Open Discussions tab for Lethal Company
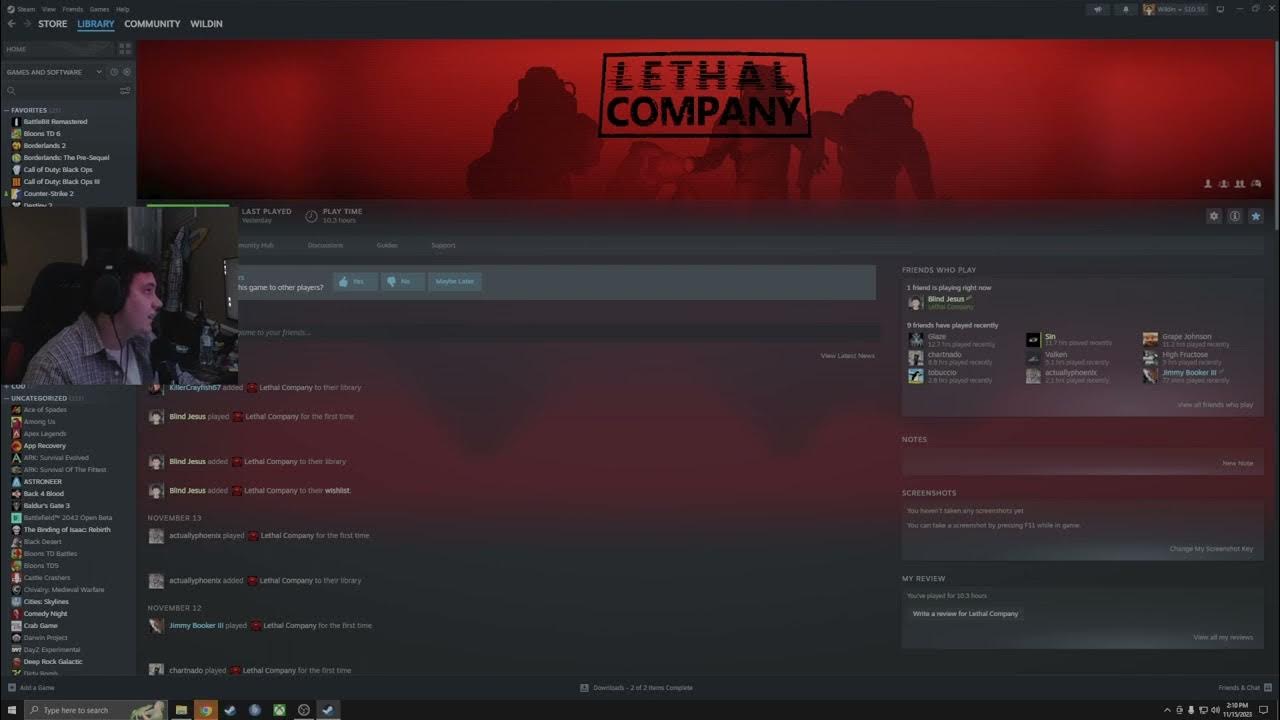The image size is (1280, 720). click(325, 245)
